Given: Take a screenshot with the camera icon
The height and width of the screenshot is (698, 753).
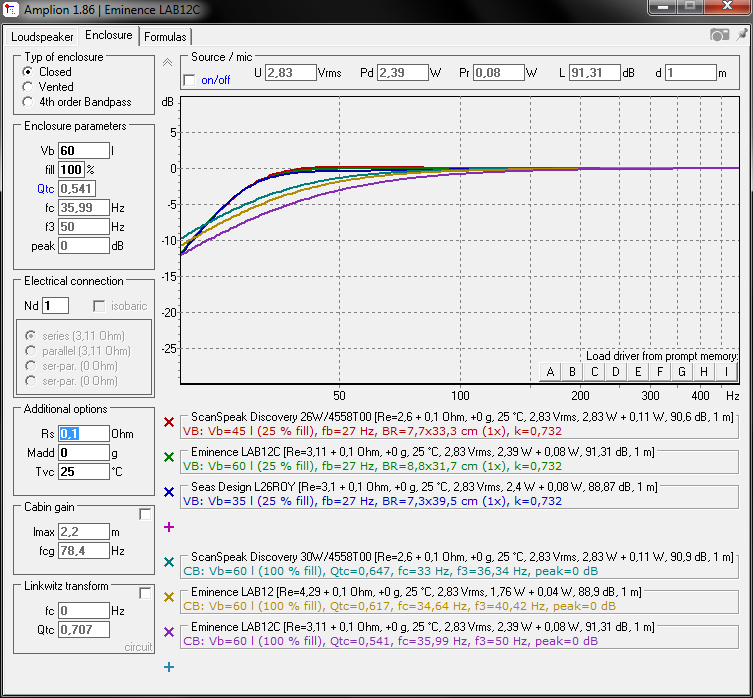Looking at the screenshot, I should (719, 35).
